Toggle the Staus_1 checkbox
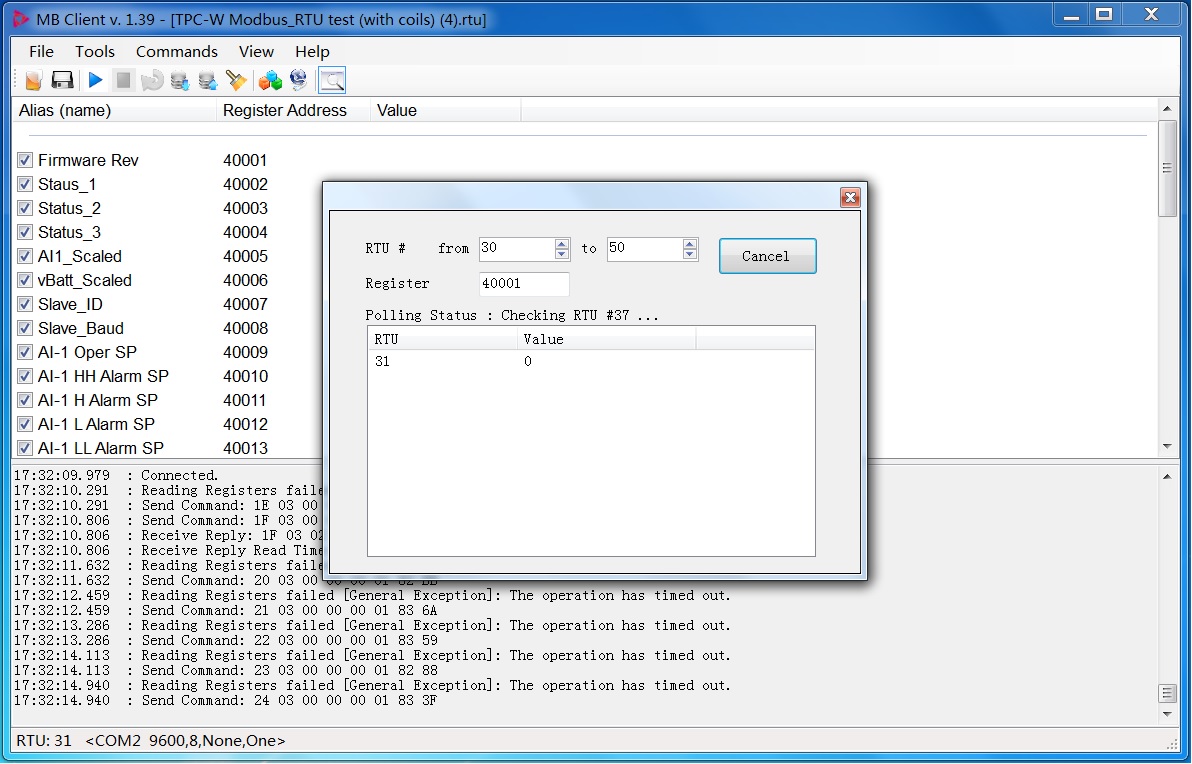The width and height of the screenshot is (1192, 764). pos(25,185)
